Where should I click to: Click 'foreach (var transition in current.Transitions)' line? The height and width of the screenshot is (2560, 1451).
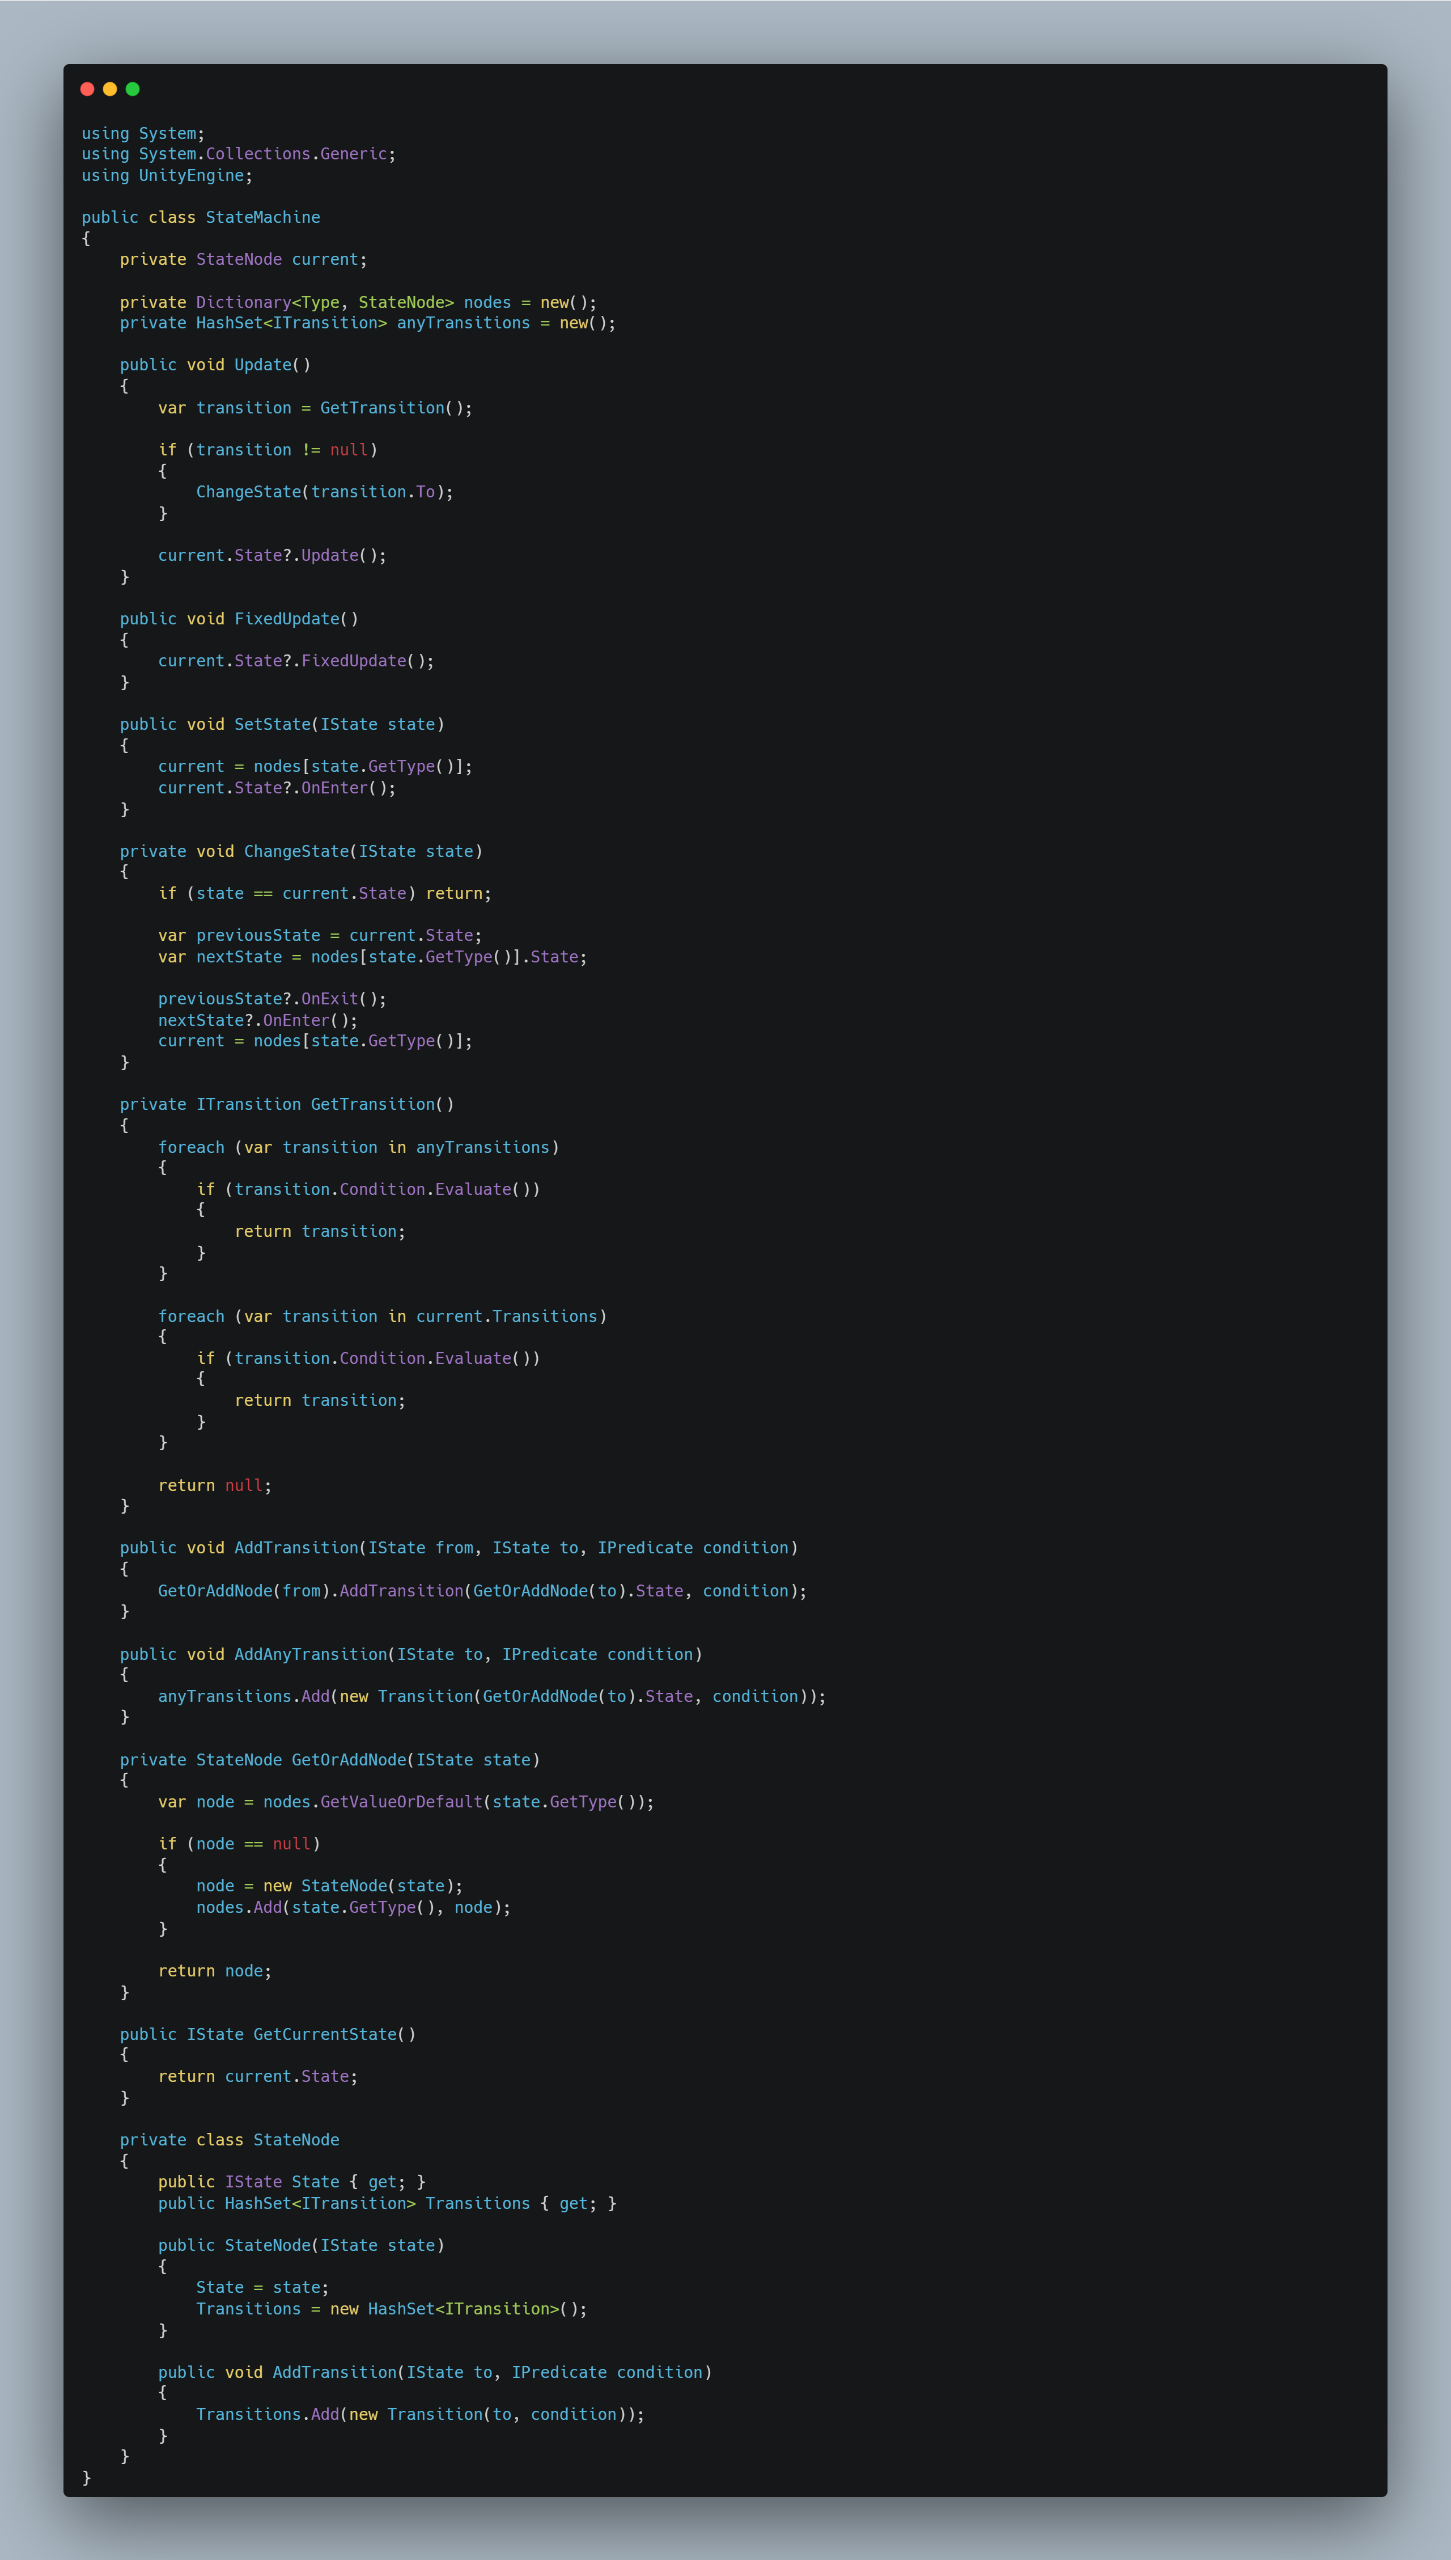coord(383,1317)
